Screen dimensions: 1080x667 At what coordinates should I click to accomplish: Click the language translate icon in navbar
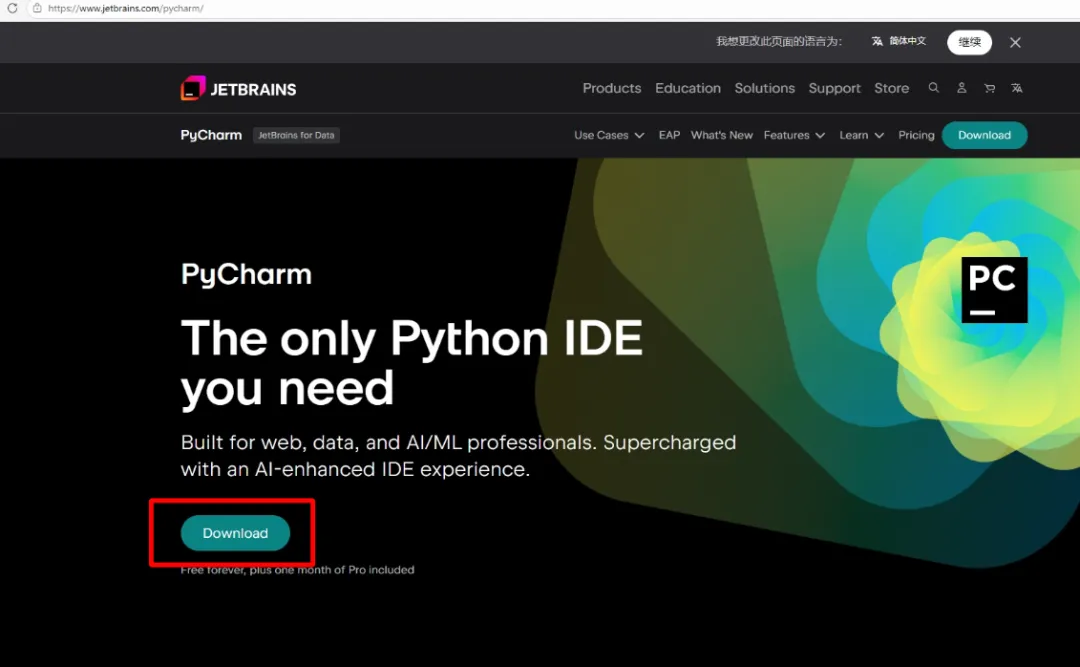1017,88
